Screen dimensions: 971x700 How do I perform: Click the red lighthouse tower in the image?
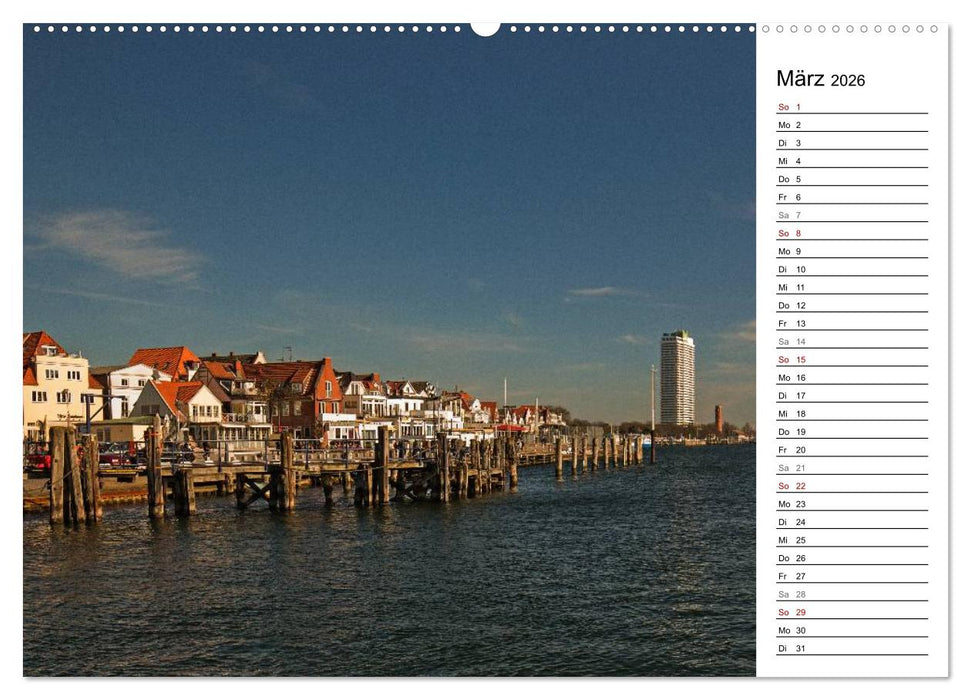point(718,413)
